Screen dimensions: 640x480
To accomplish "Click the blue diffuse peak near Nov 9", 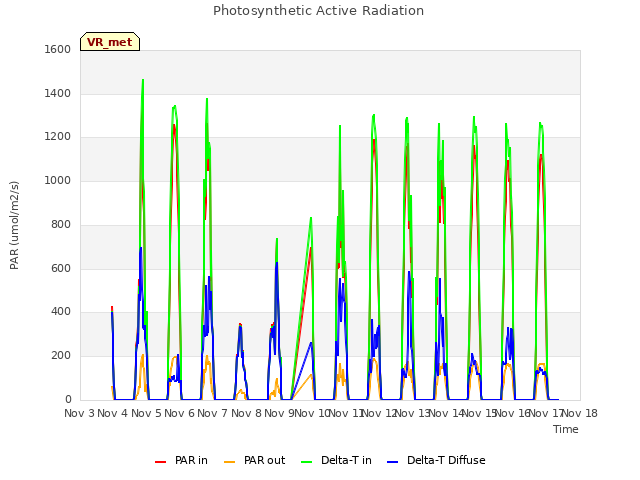I will (x=277, y=263).
